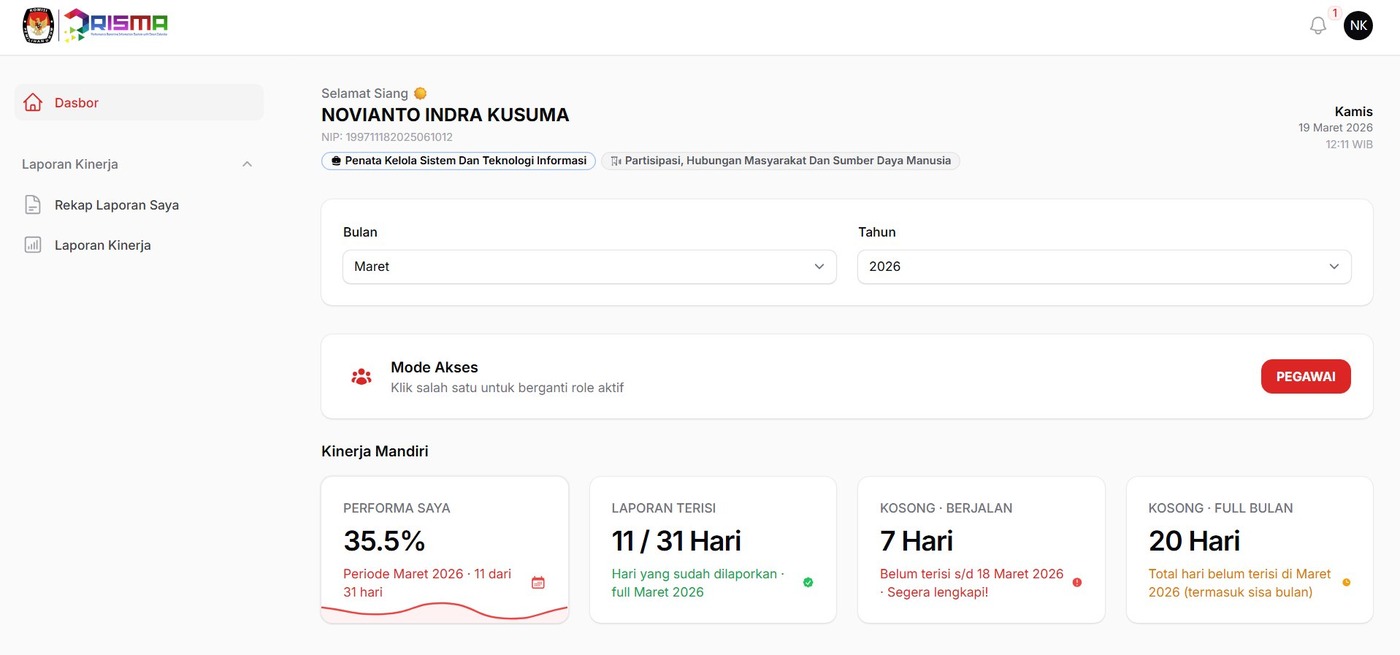
Task: Click yellow indicator on Kosong Full Bulan card
Action: (1346, 580)
